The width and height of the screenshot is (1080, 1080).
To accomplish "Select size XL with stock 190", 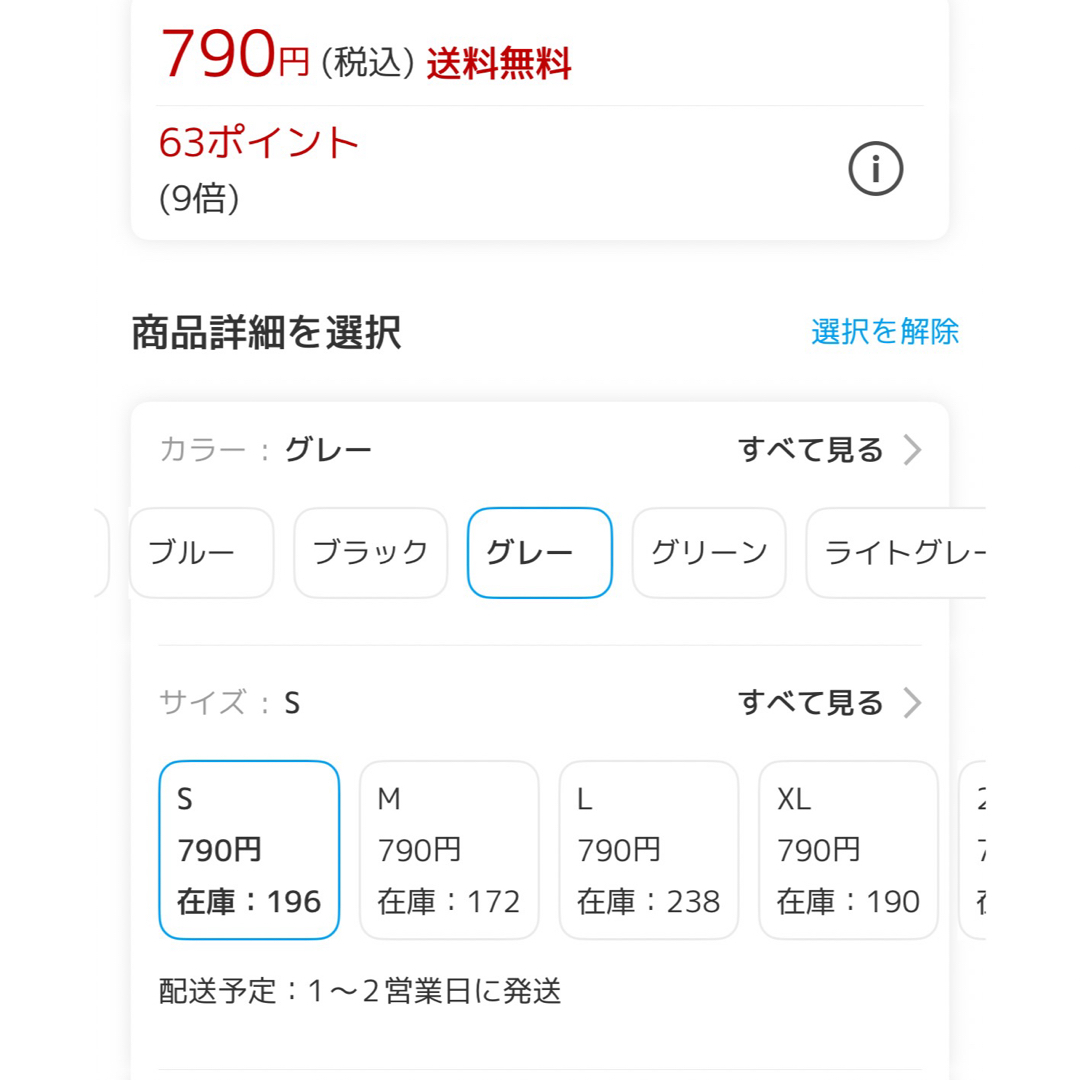I will 849,850.
